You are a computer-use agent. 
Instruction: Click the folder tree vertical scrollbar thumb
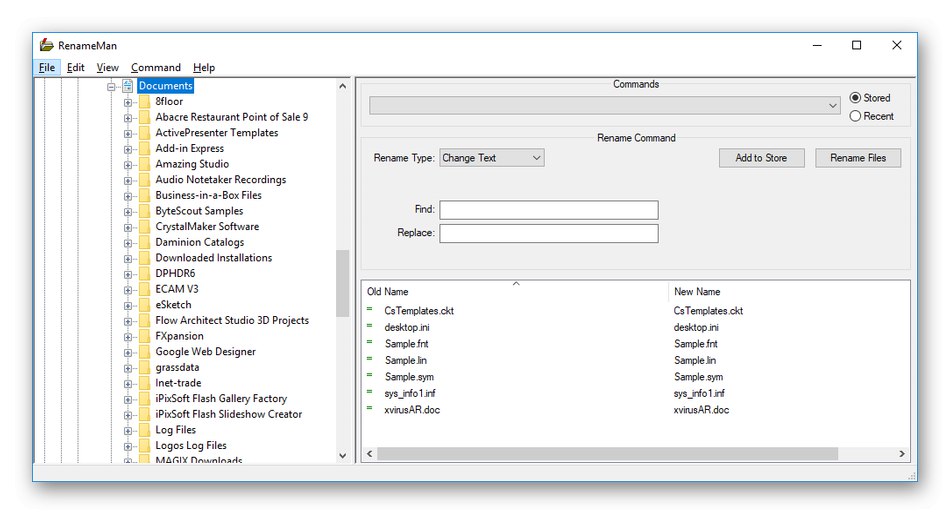tap(343, 284)
